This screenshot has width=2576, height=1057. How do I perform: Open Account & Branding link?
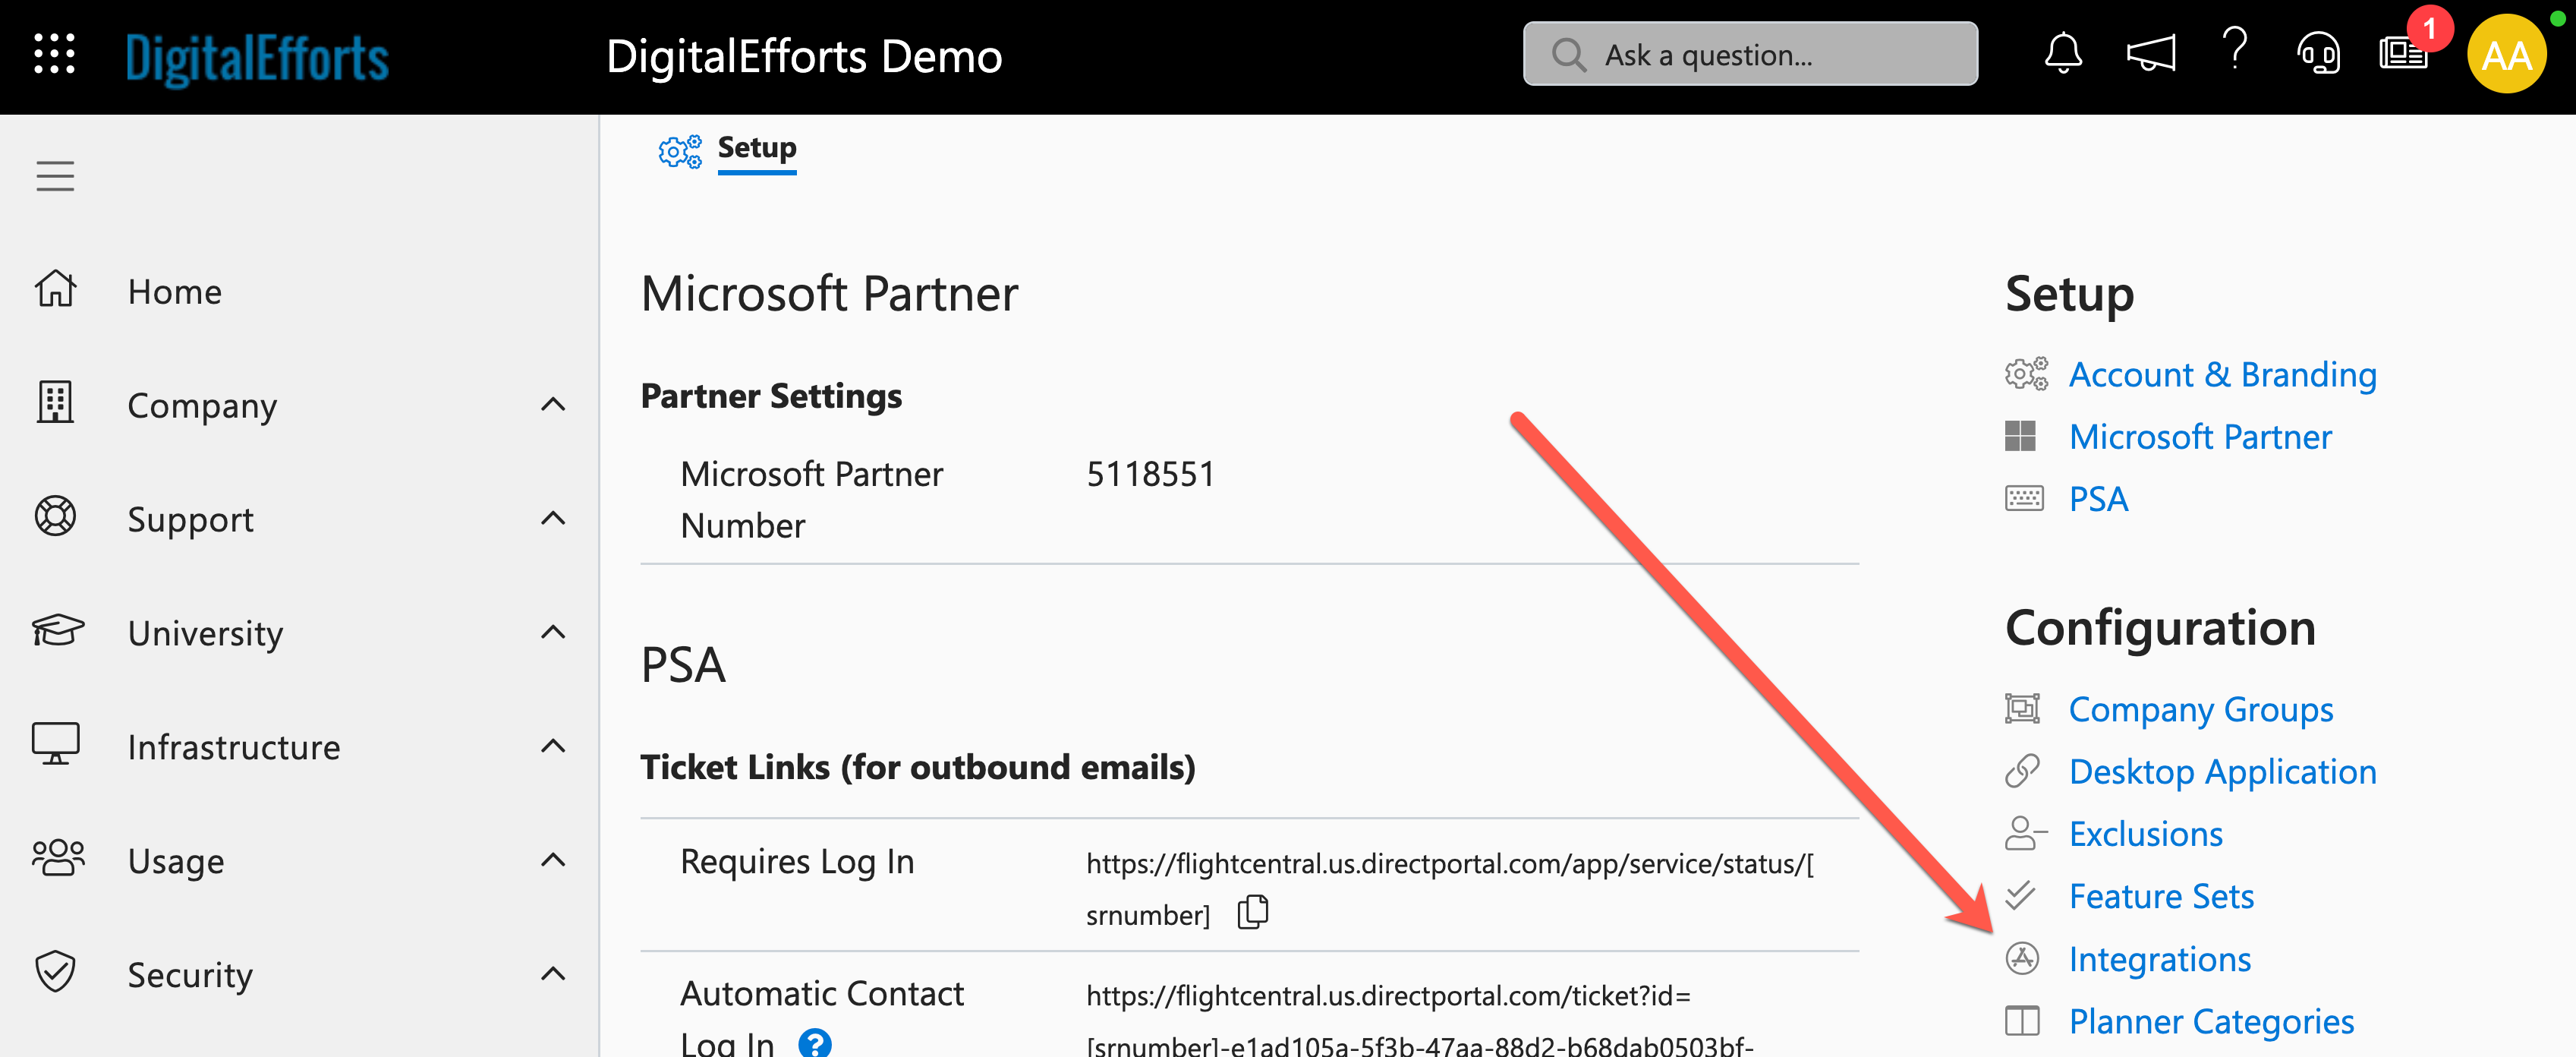2222,374
